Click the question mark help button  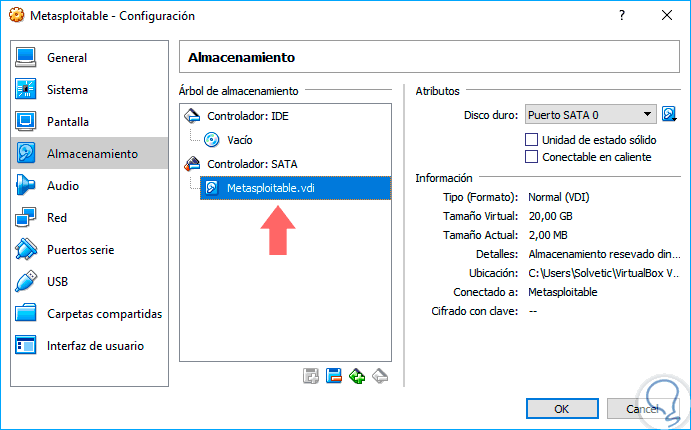621,15
